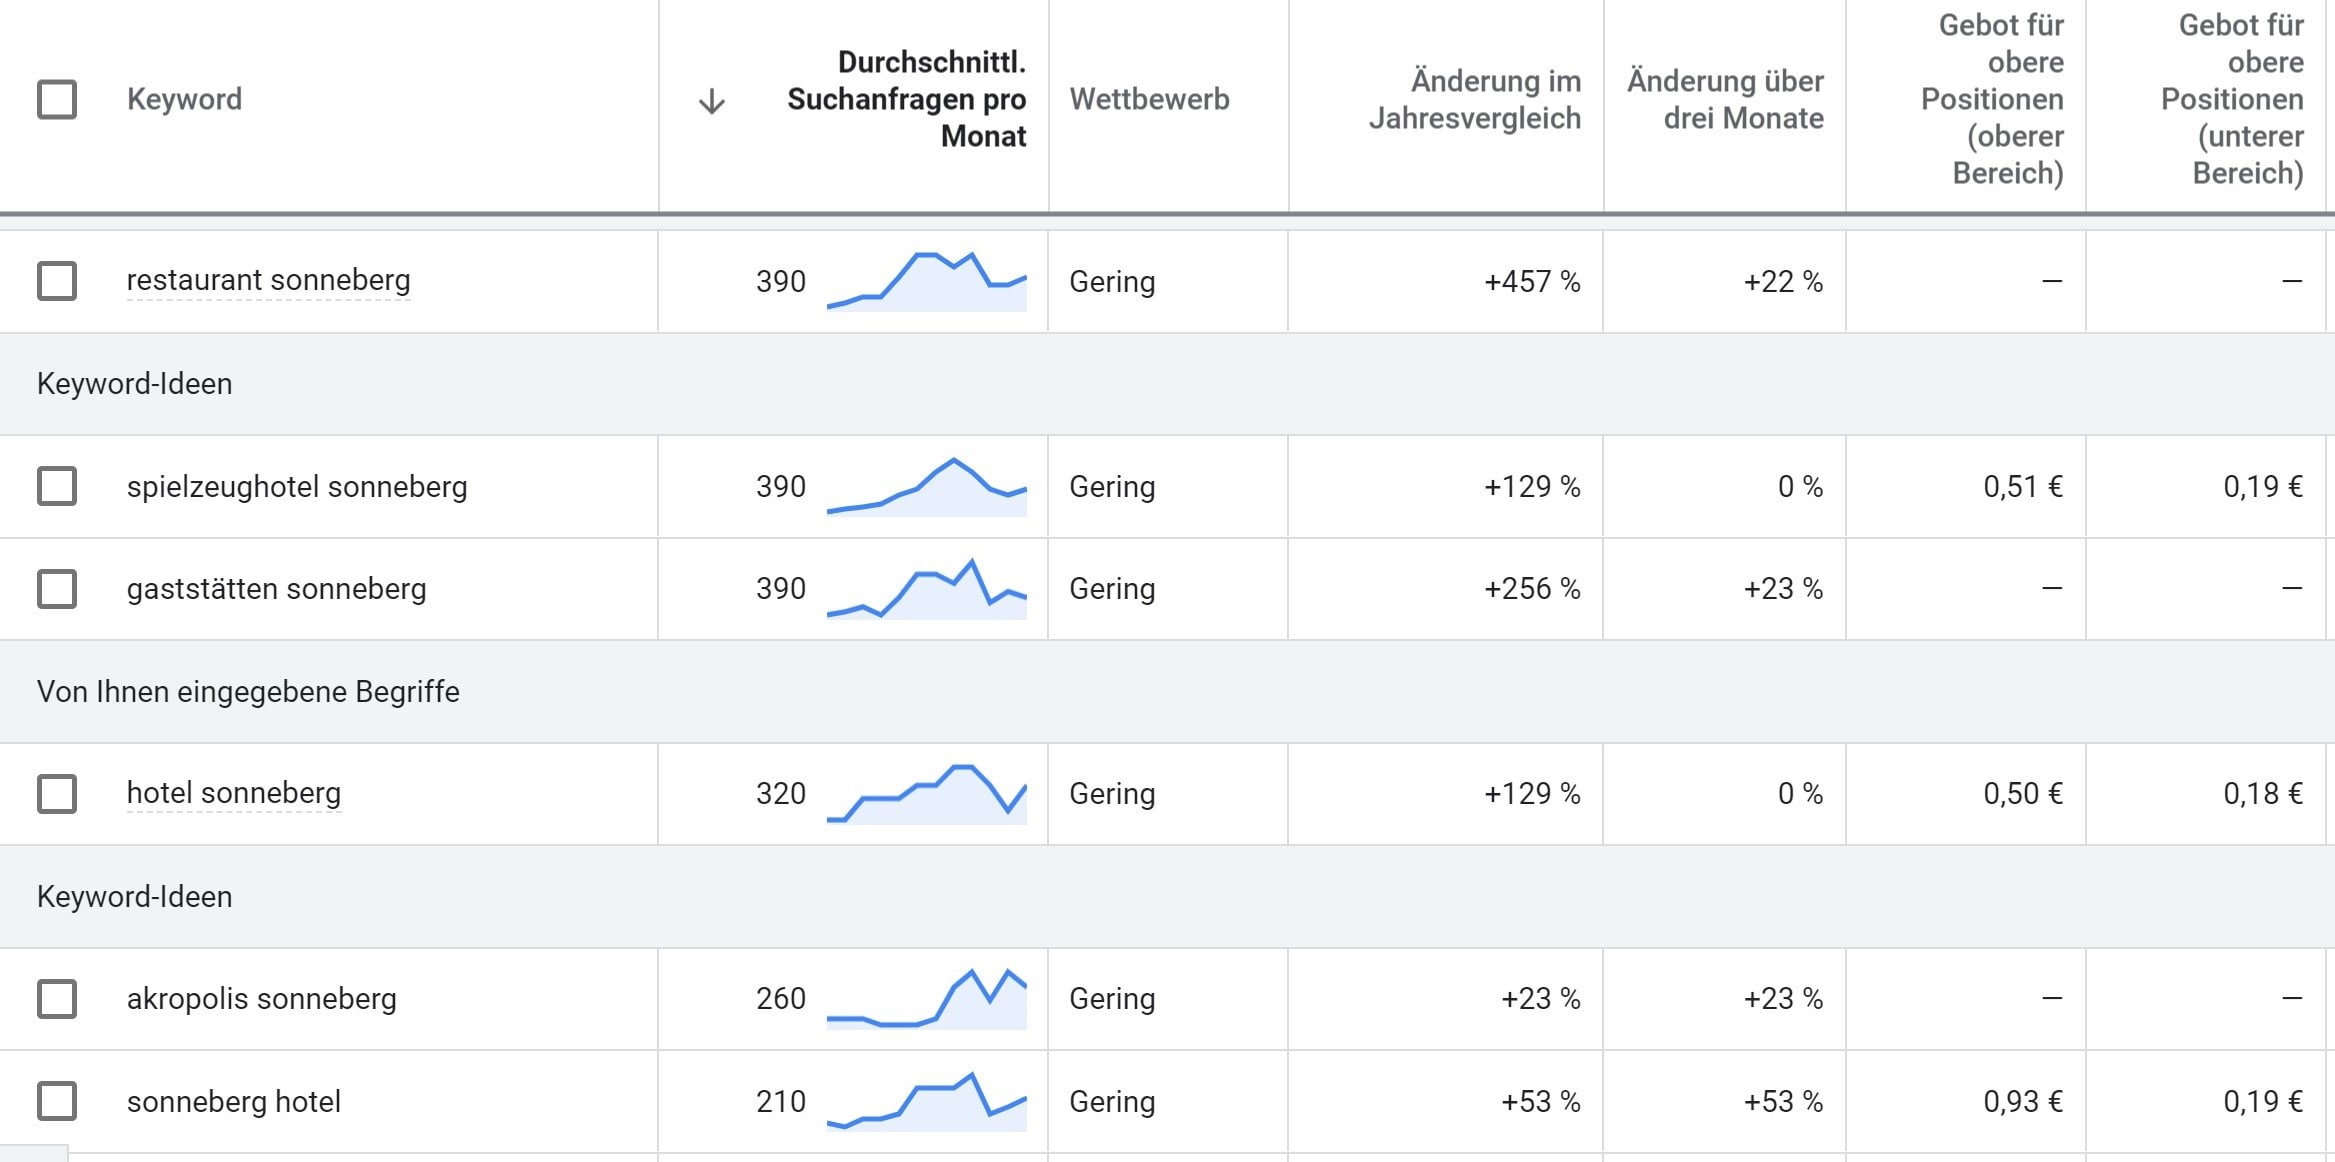Open trend sparkline for gaststätten sonneberg
This screenshot has height=1162, width=2335.
[927, 589]
